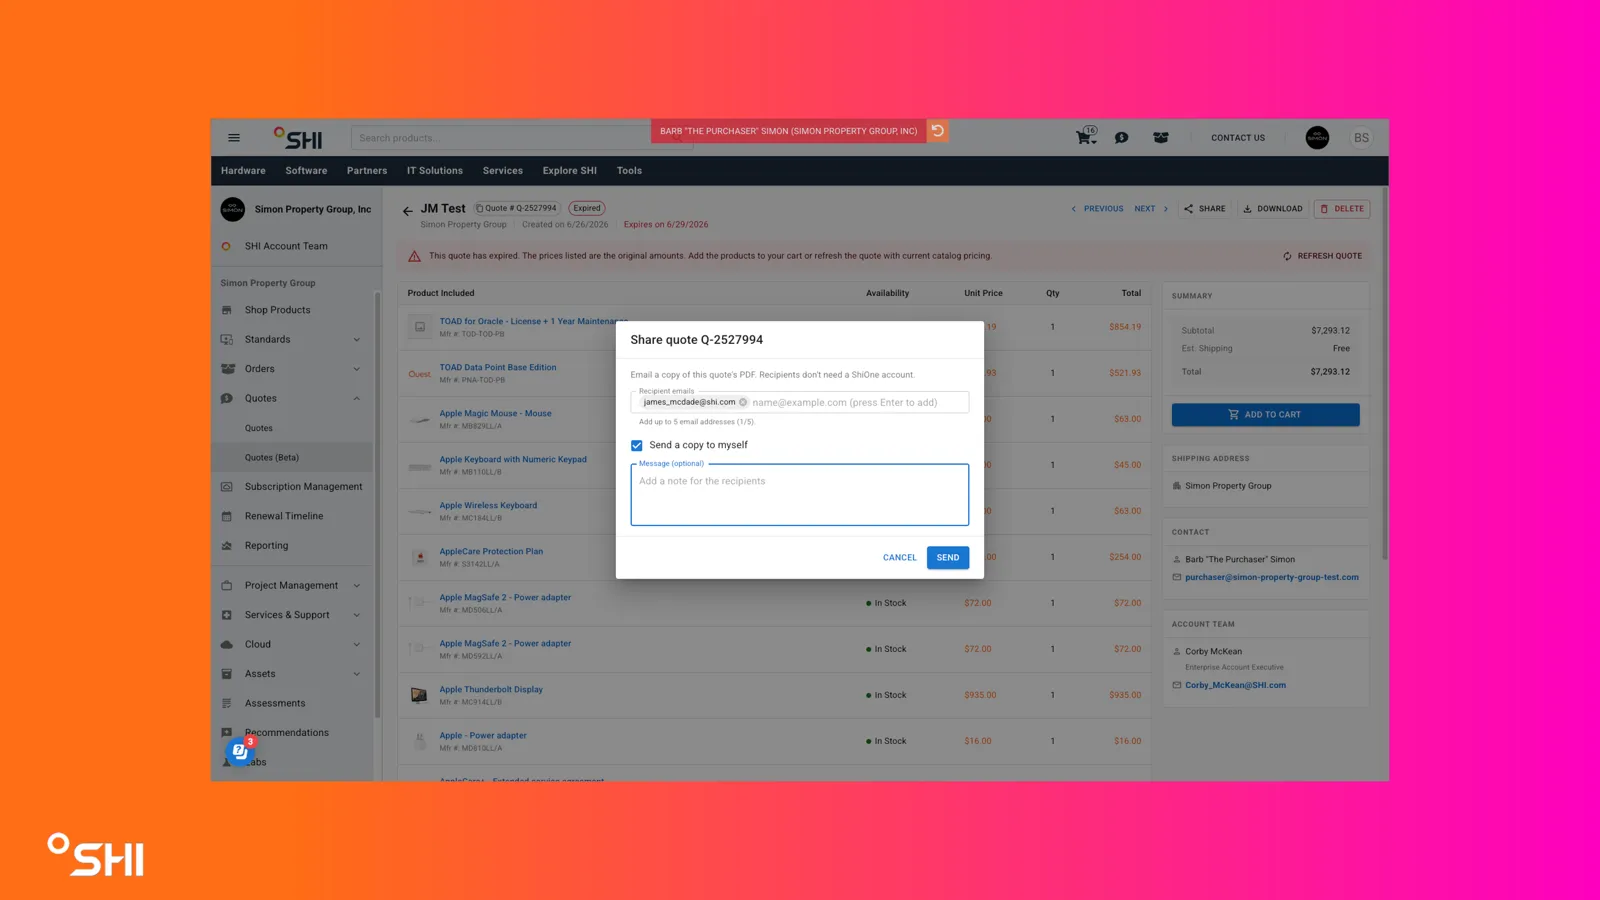The width and height of the screenshot is (1600, 900).
Task: Toggle Send a copy to myself checkbox
Action: 637,445
